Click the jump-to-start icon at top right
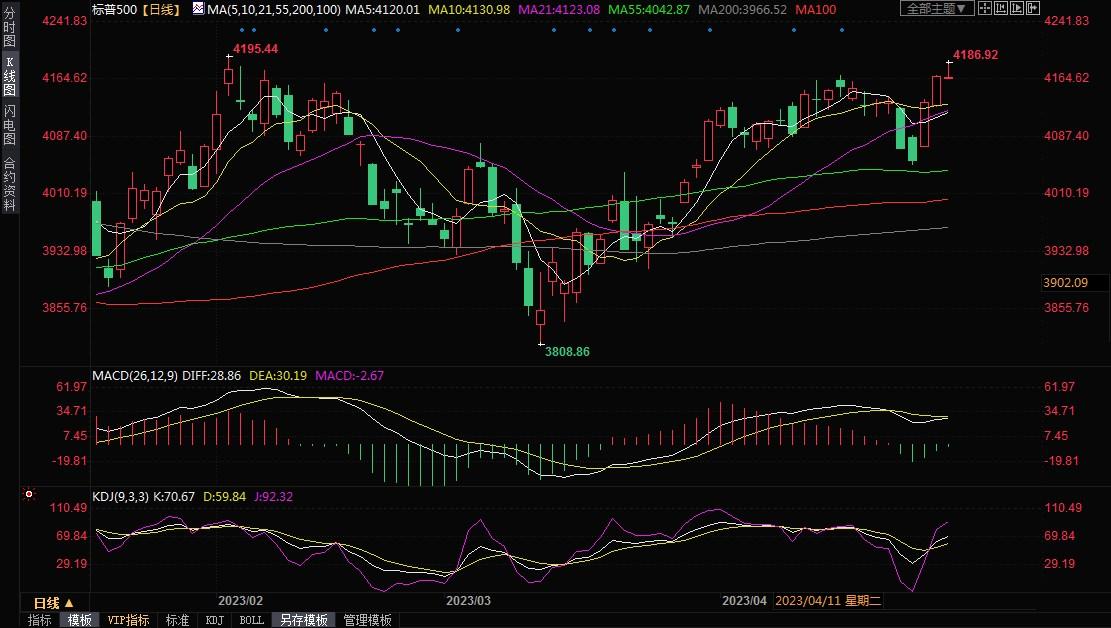The height and width of the screenshot is (628, 1111). click(x=1000, y=9)
